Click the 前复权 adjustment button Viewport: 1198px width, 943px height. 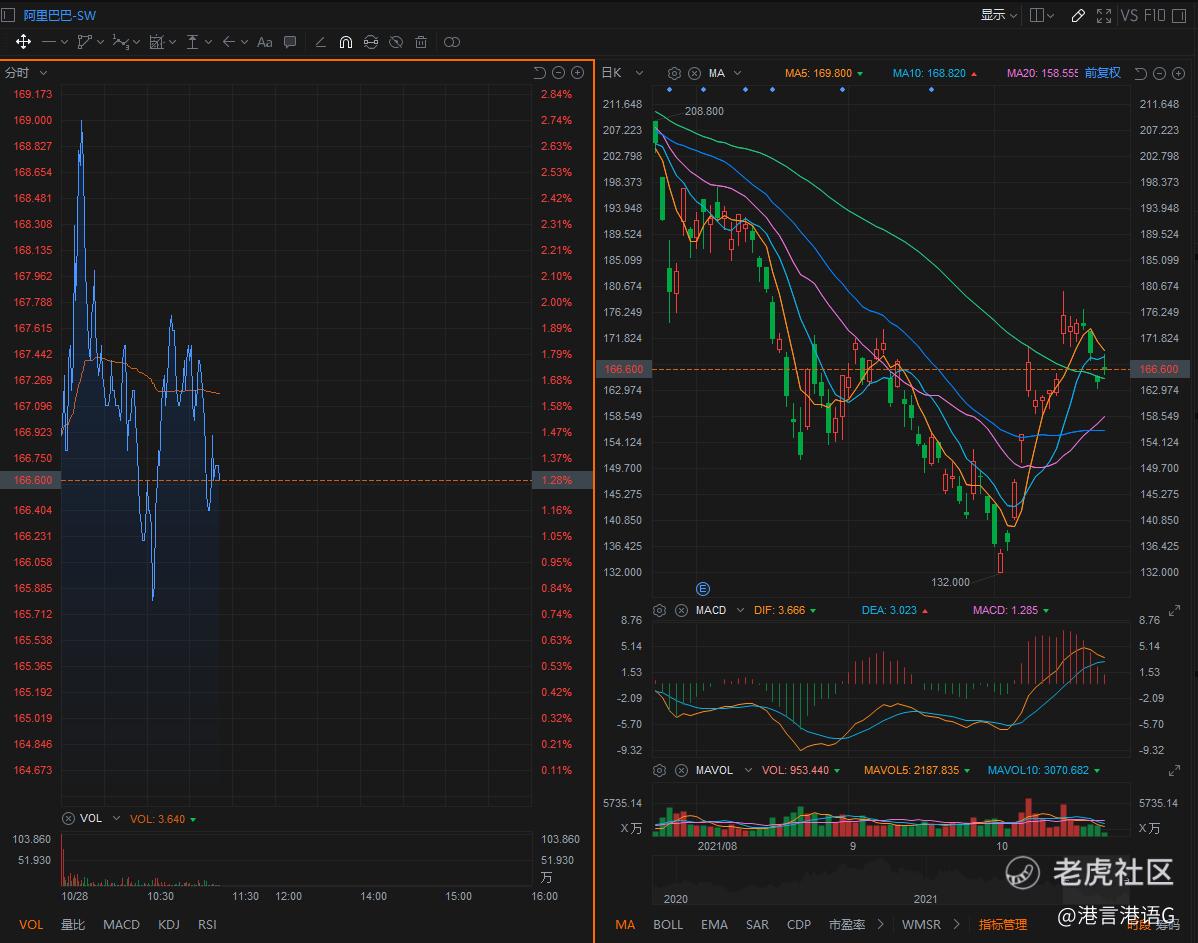pyautogui.click(x=1102, y=73)
